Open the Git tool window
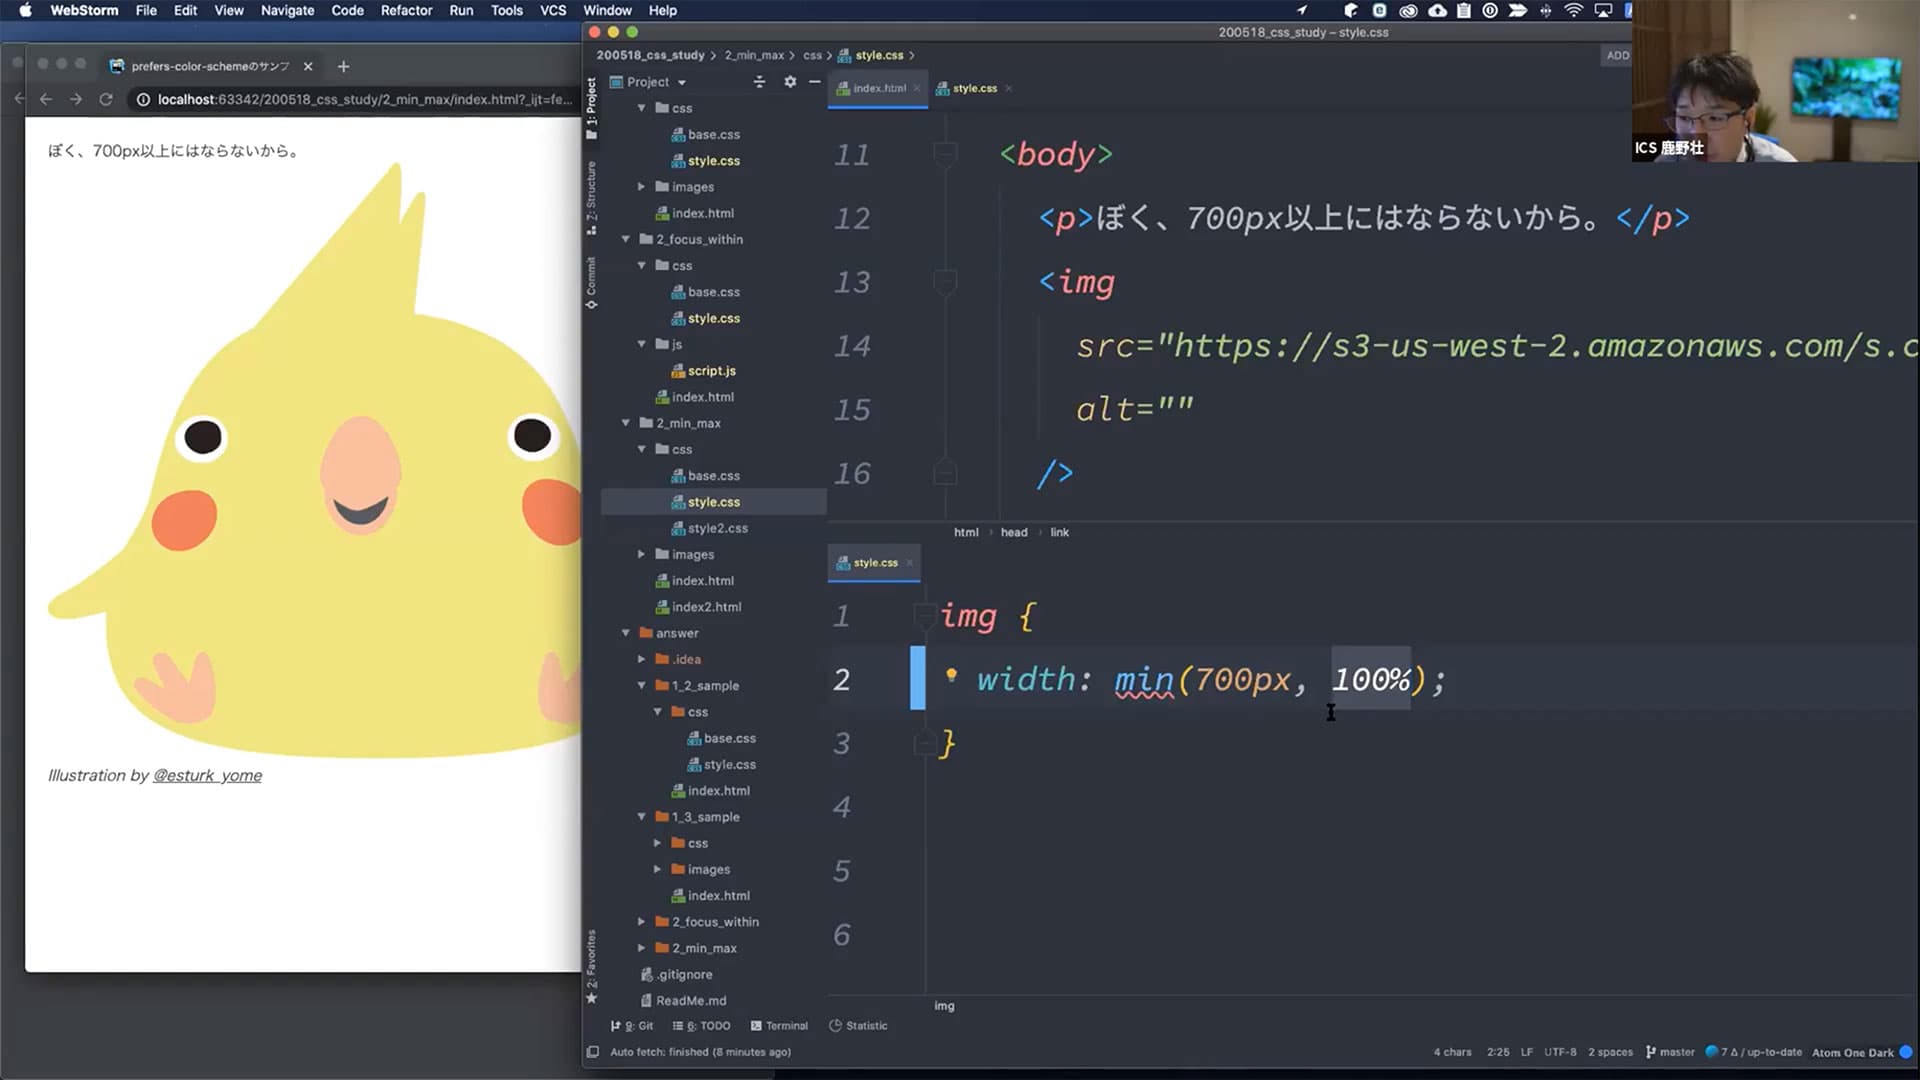Screen dimensions: 1920x1080 pos(634,1025)
